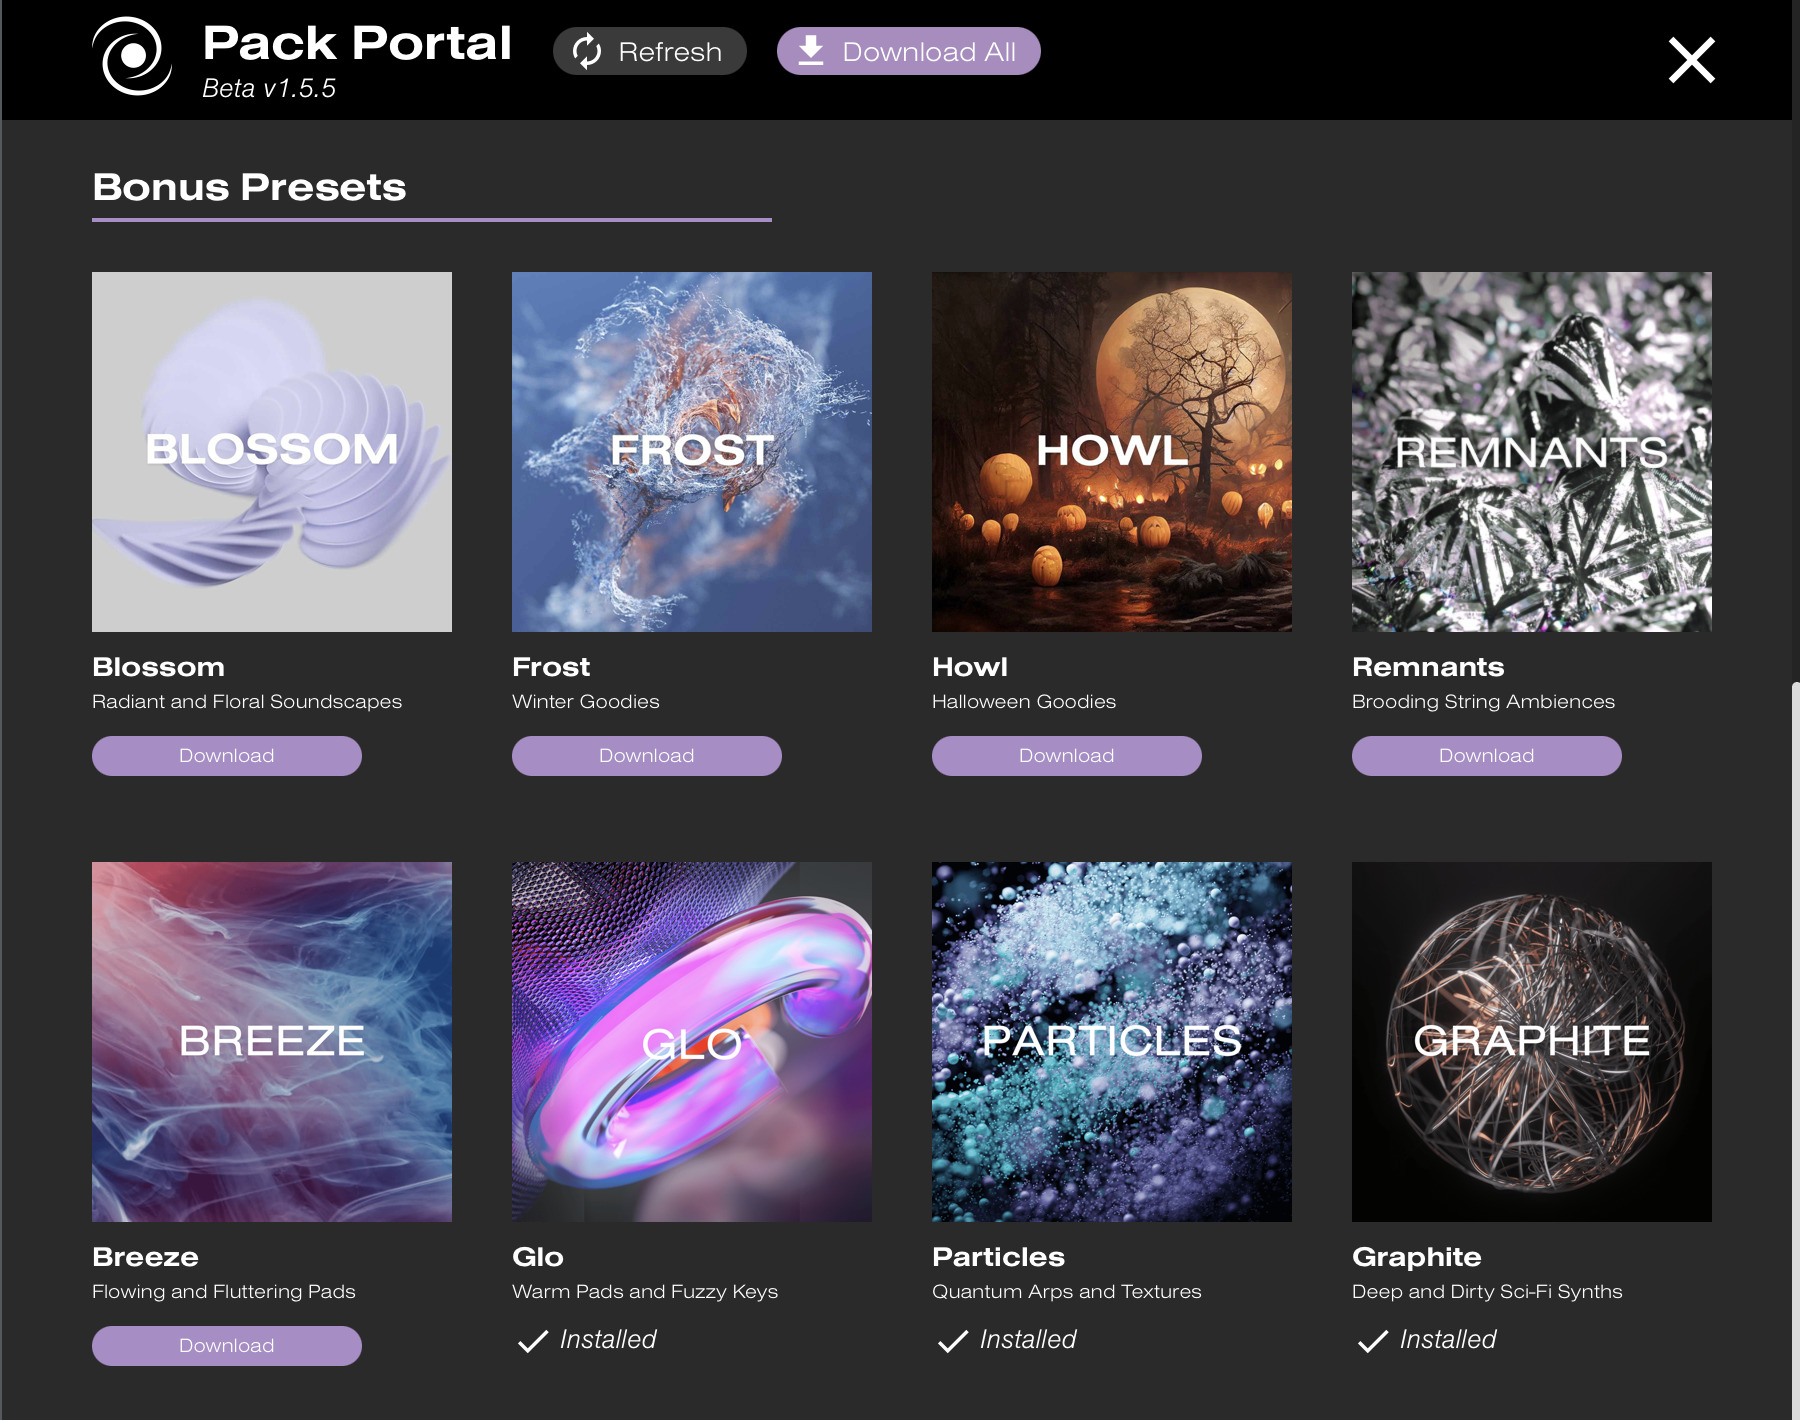Image resolution: width=1800 pixels, height=1420 pixels.
Task: Open the Graphite pack cover thumbnail
Action: pyautogui.click(x=1532, y=1042)
